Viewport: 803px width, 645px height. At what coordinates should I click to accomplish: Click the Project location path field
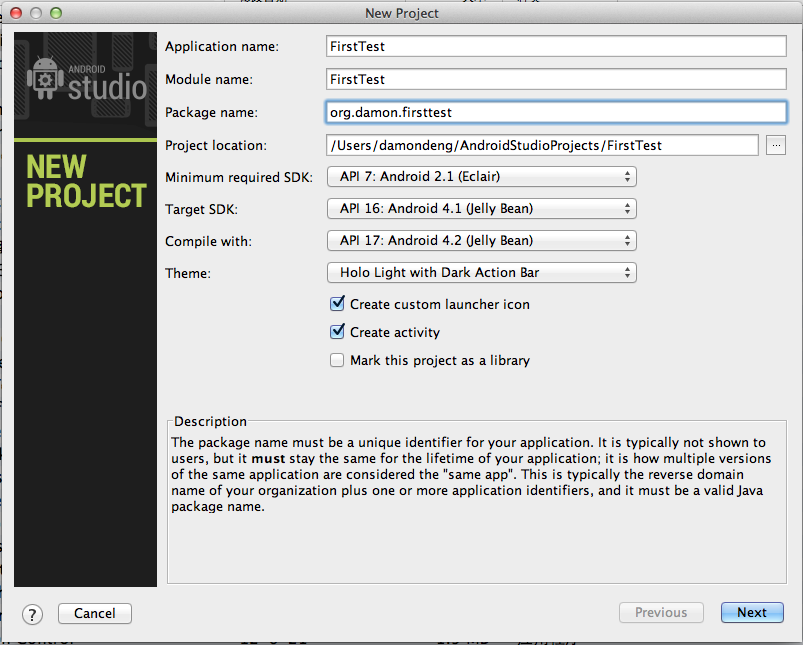542,145
